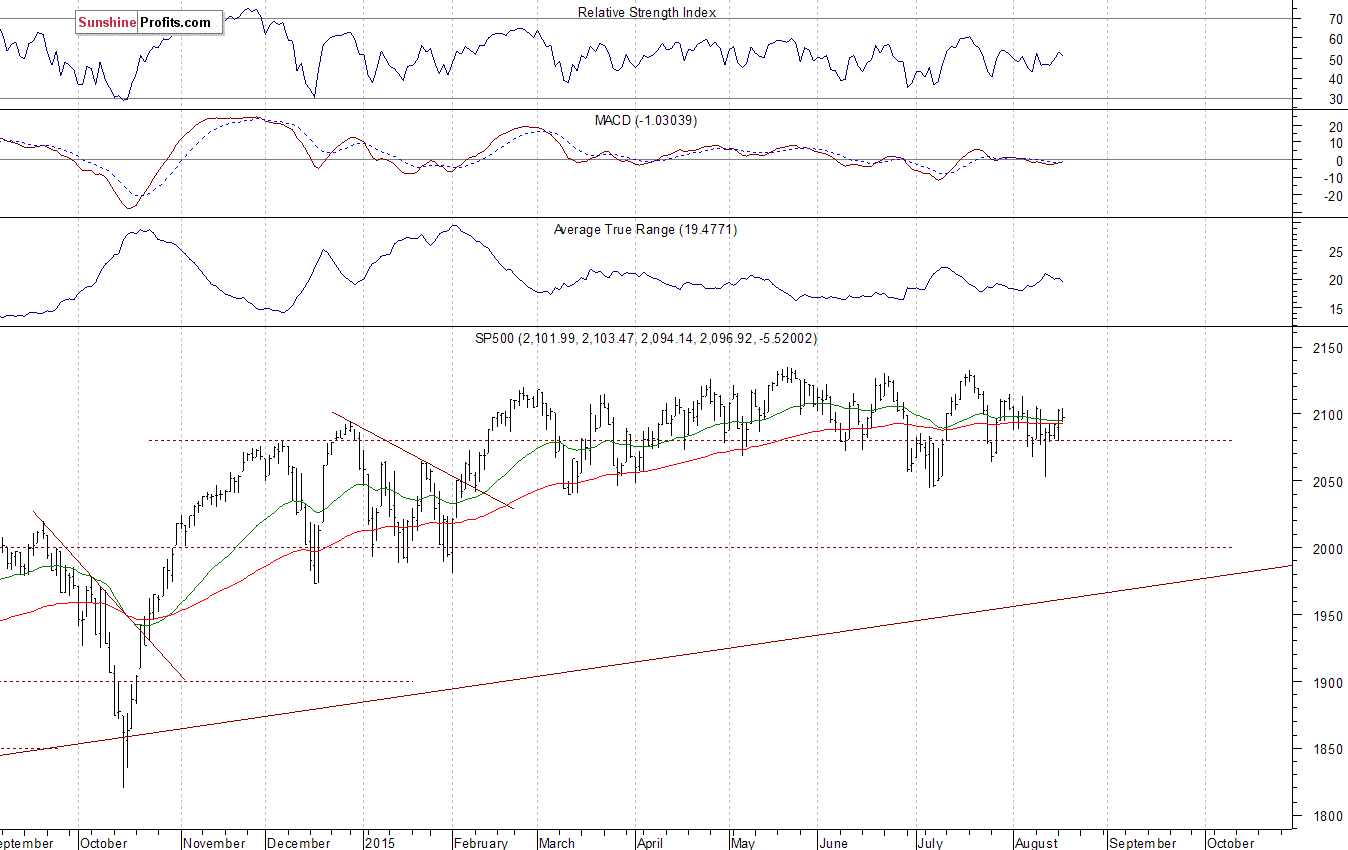Click the MACD (-1.03039) label
1348x850 pixels.
(646, 120)
